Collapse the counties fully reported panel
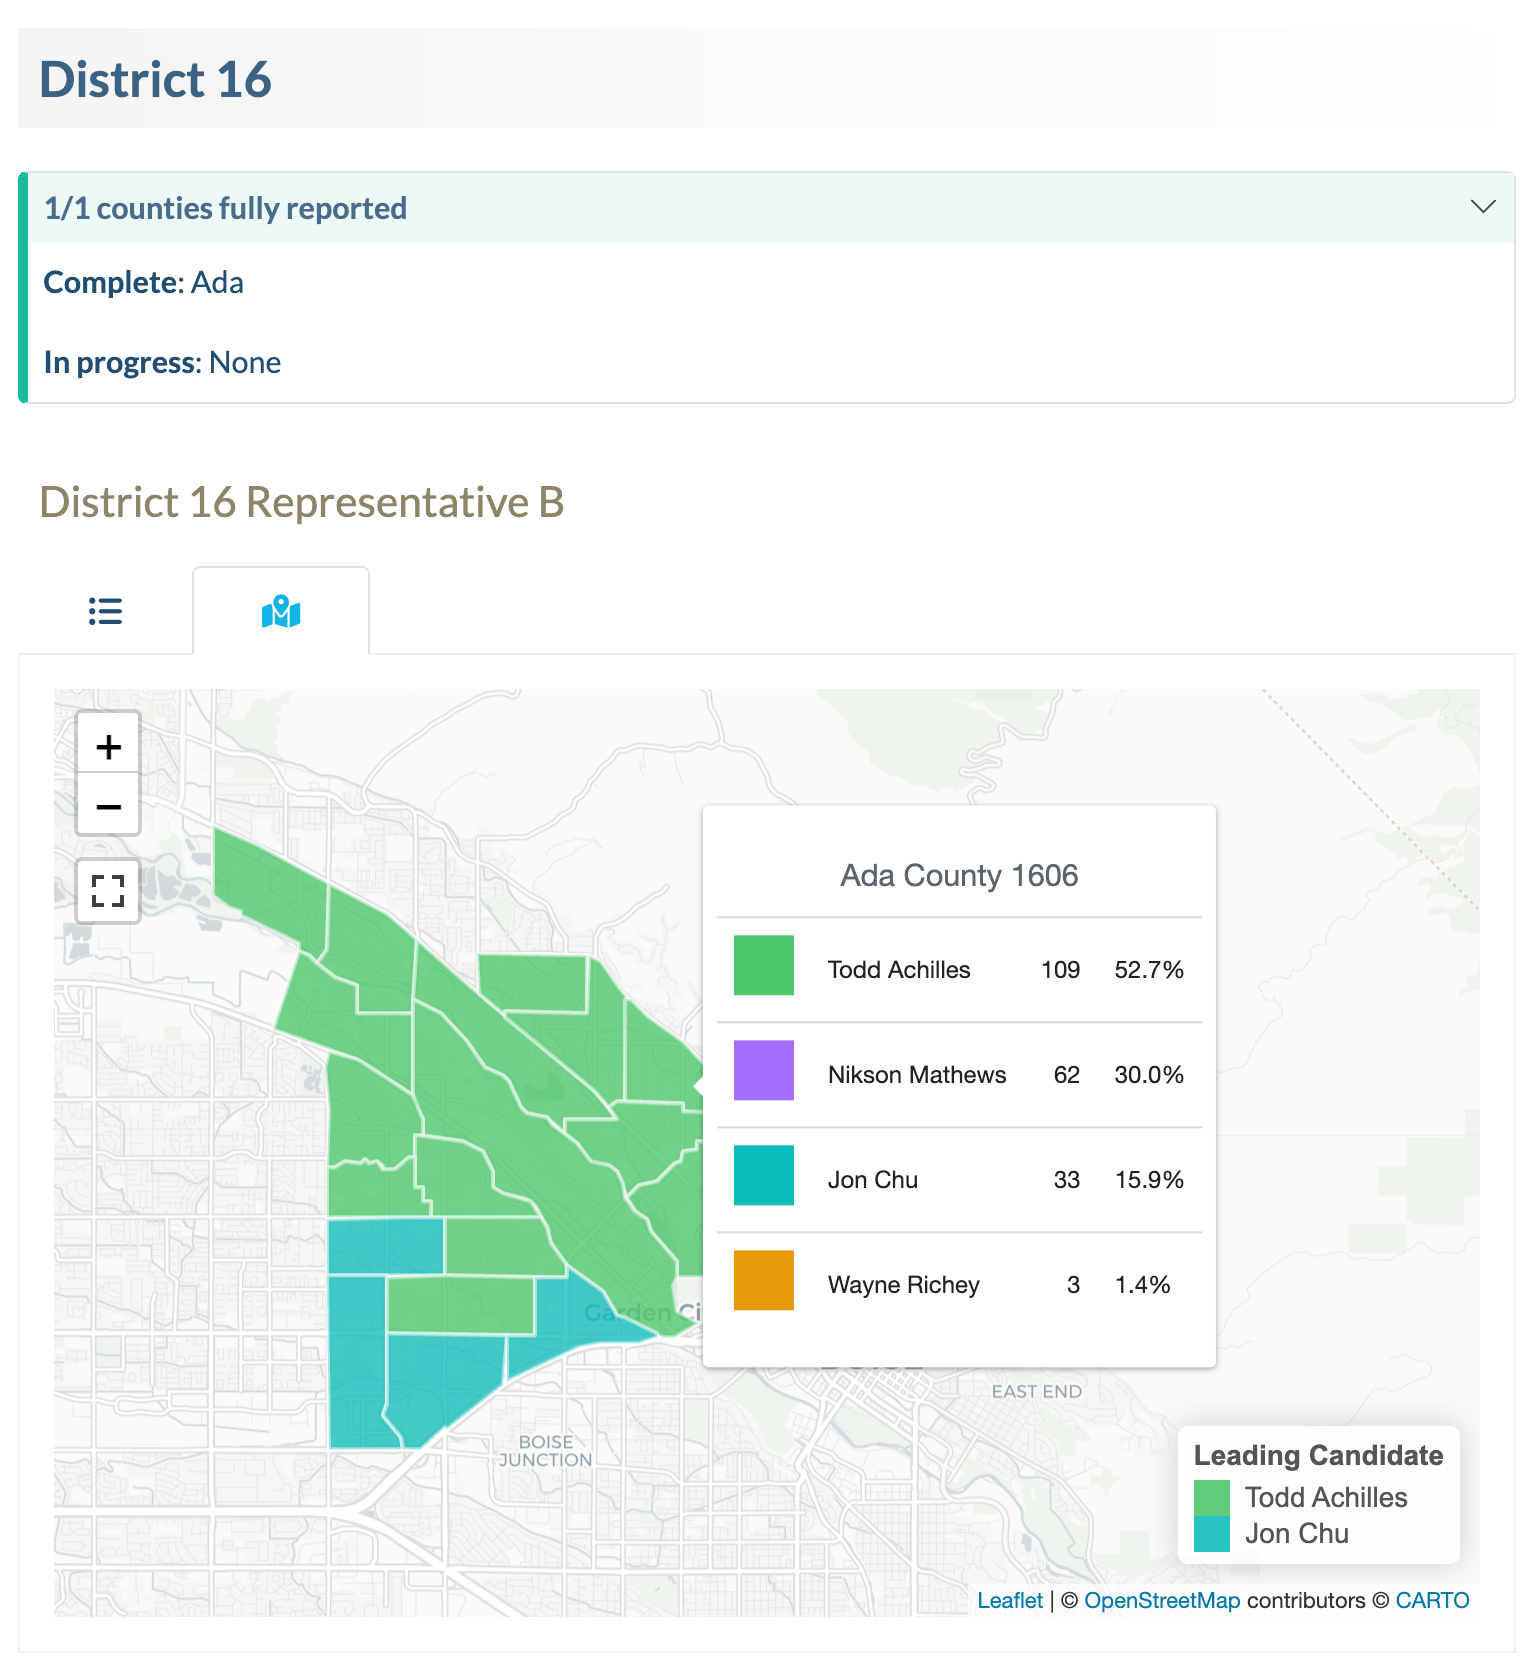This screenshot has height=1676, width=1540. (x=1483, y=207)
